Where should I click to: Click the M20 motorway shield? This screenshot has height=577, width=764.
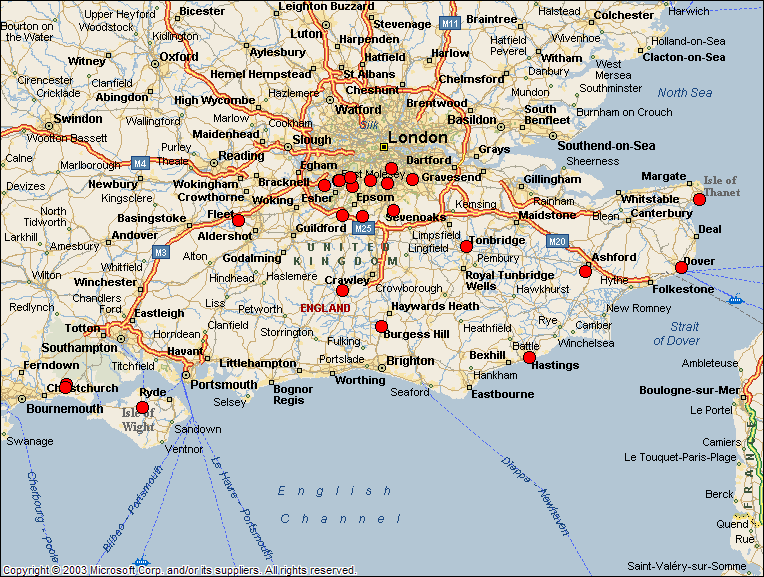tap(557, 240)
